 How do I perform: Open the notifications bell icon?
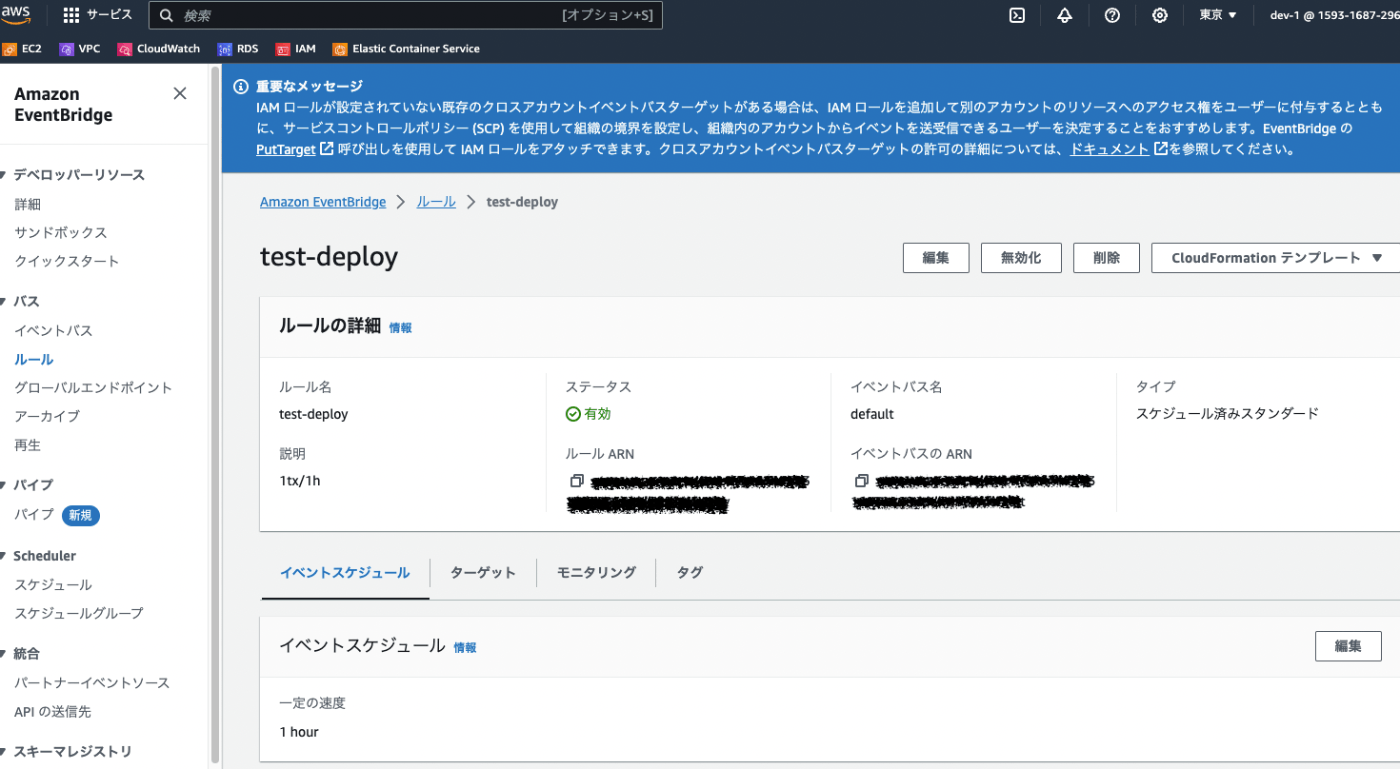[x=1064, y=15]
